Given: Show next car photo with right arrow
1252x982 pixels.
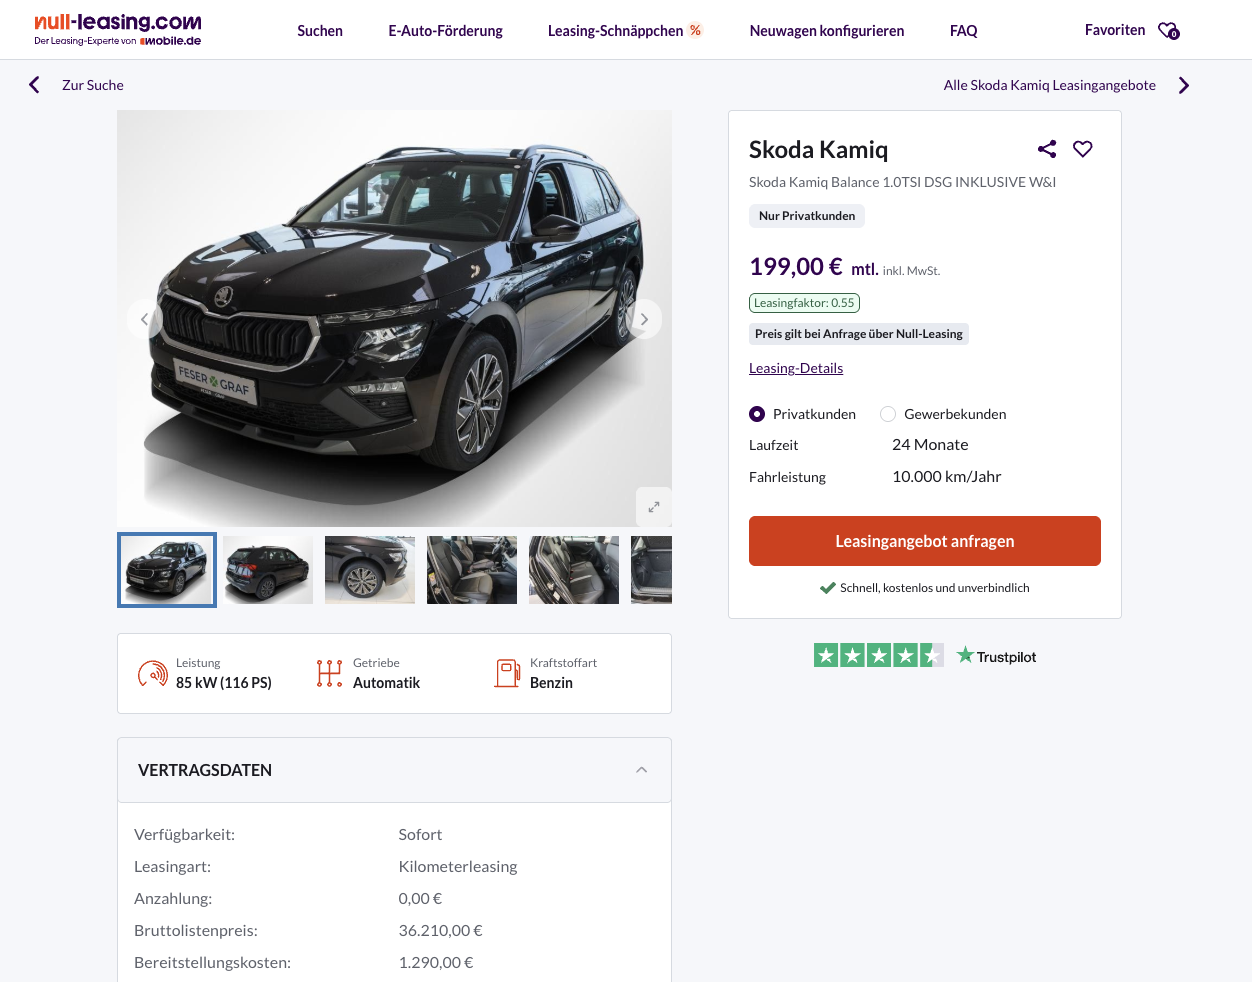Looking at the screenshot, I should [644, 319].
